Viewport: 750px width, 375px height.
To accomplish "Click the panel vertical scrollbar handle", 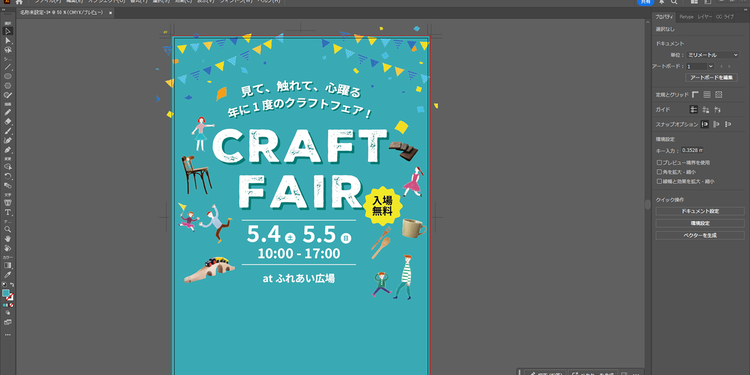I will 648,204.
